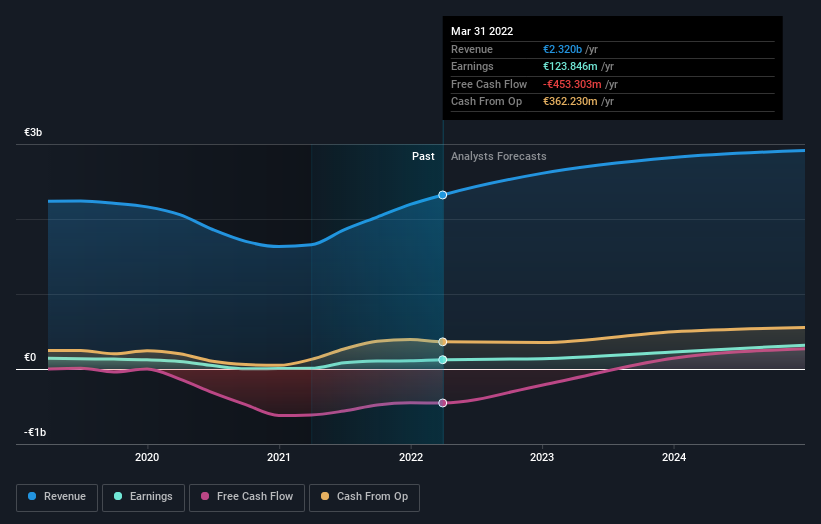The height and width of the screenshot is (524, 821).
Task: Click the 2020 x-axis label
Action: pos(147,457)
